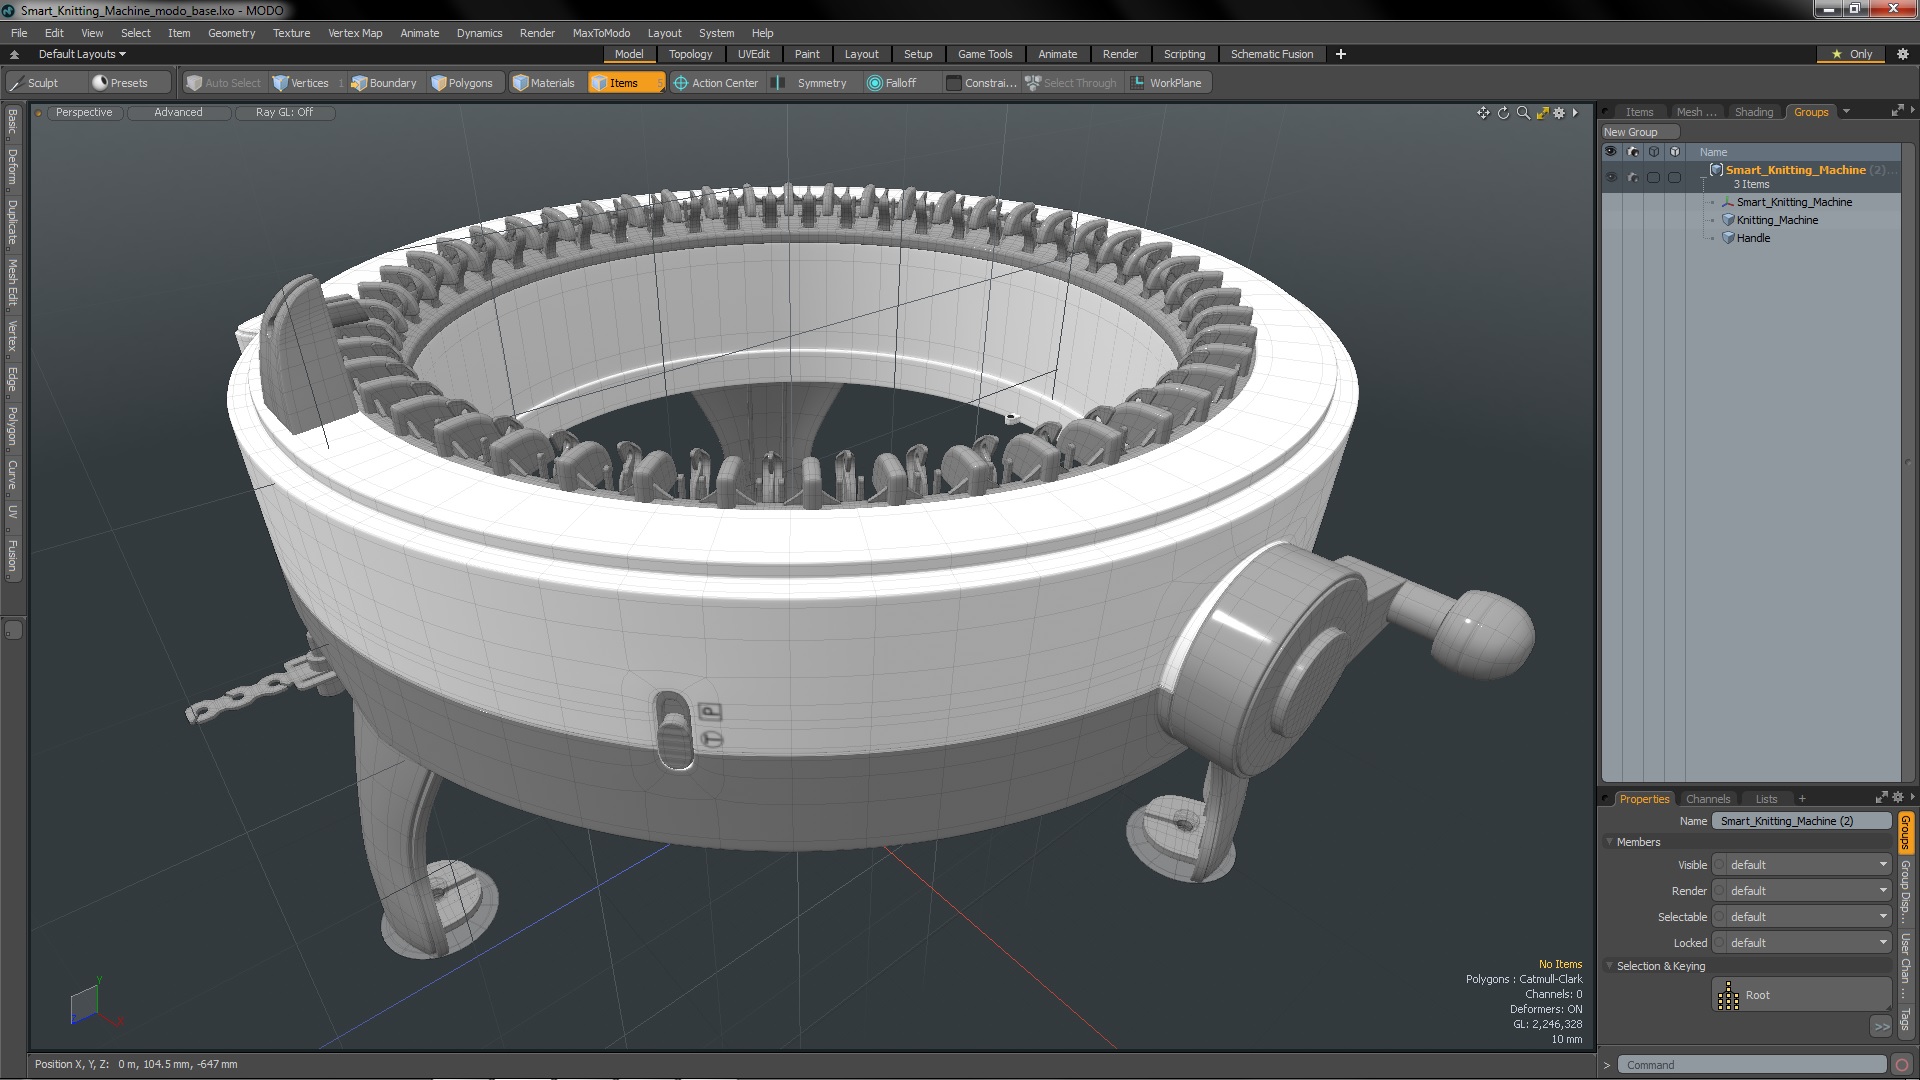The width and height of the screenshot is (1920, 1080).
Task: Click the Root keying icon button
Action: (1801, 995)
